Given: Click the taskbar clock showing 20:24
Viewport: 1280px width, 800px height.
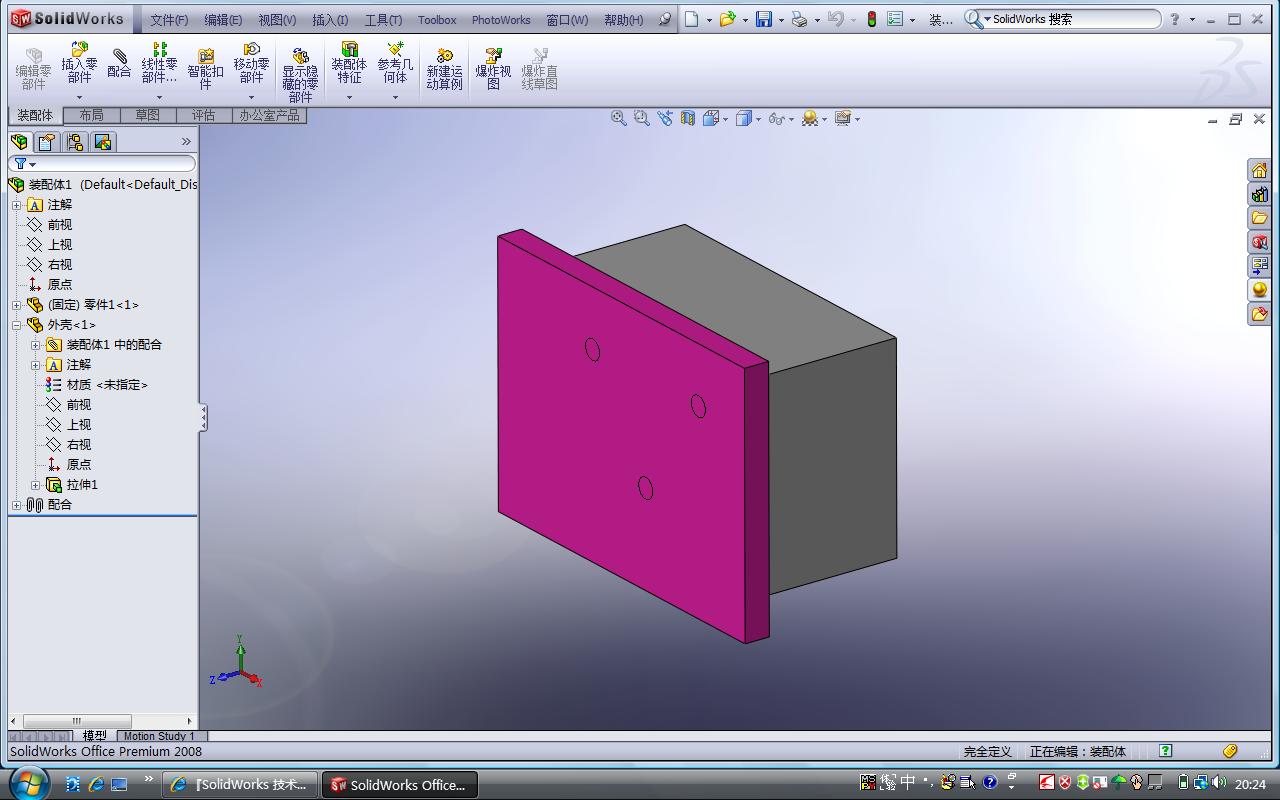Looking at the screenshot, I should point(1250,785).
